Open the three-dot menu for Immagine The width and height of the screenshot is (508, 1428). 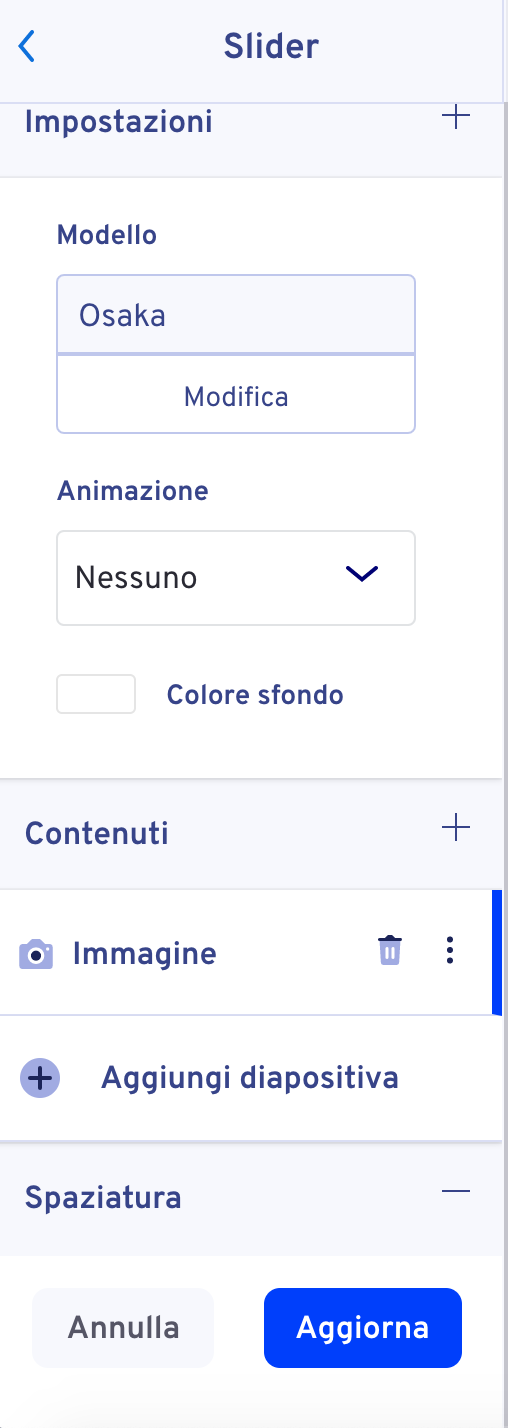450,951
